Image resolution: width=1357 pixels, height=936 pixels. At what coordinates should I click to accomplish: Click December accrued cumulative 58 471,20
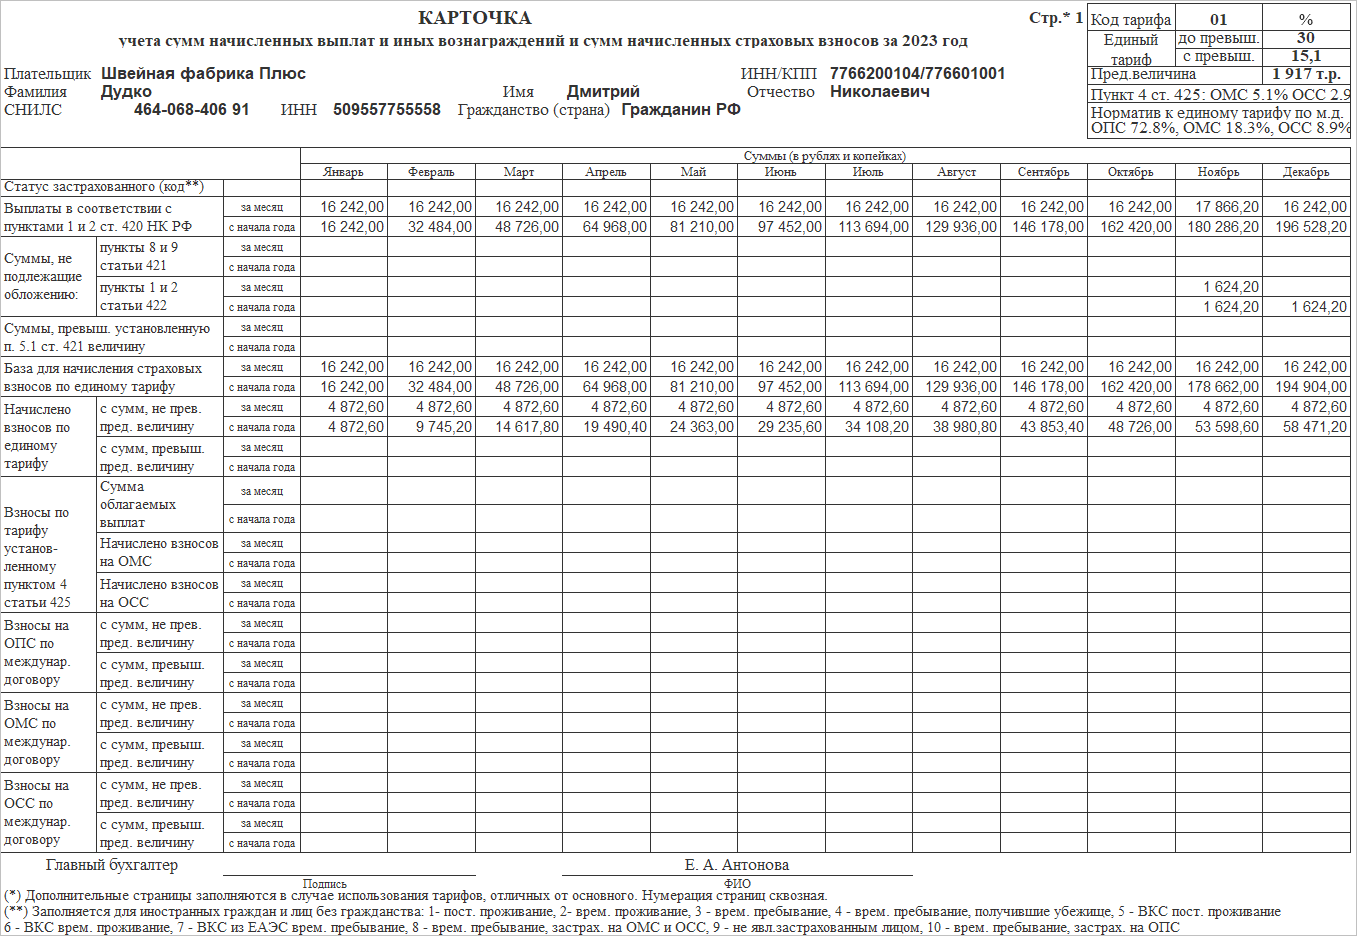pos(1315,427)
